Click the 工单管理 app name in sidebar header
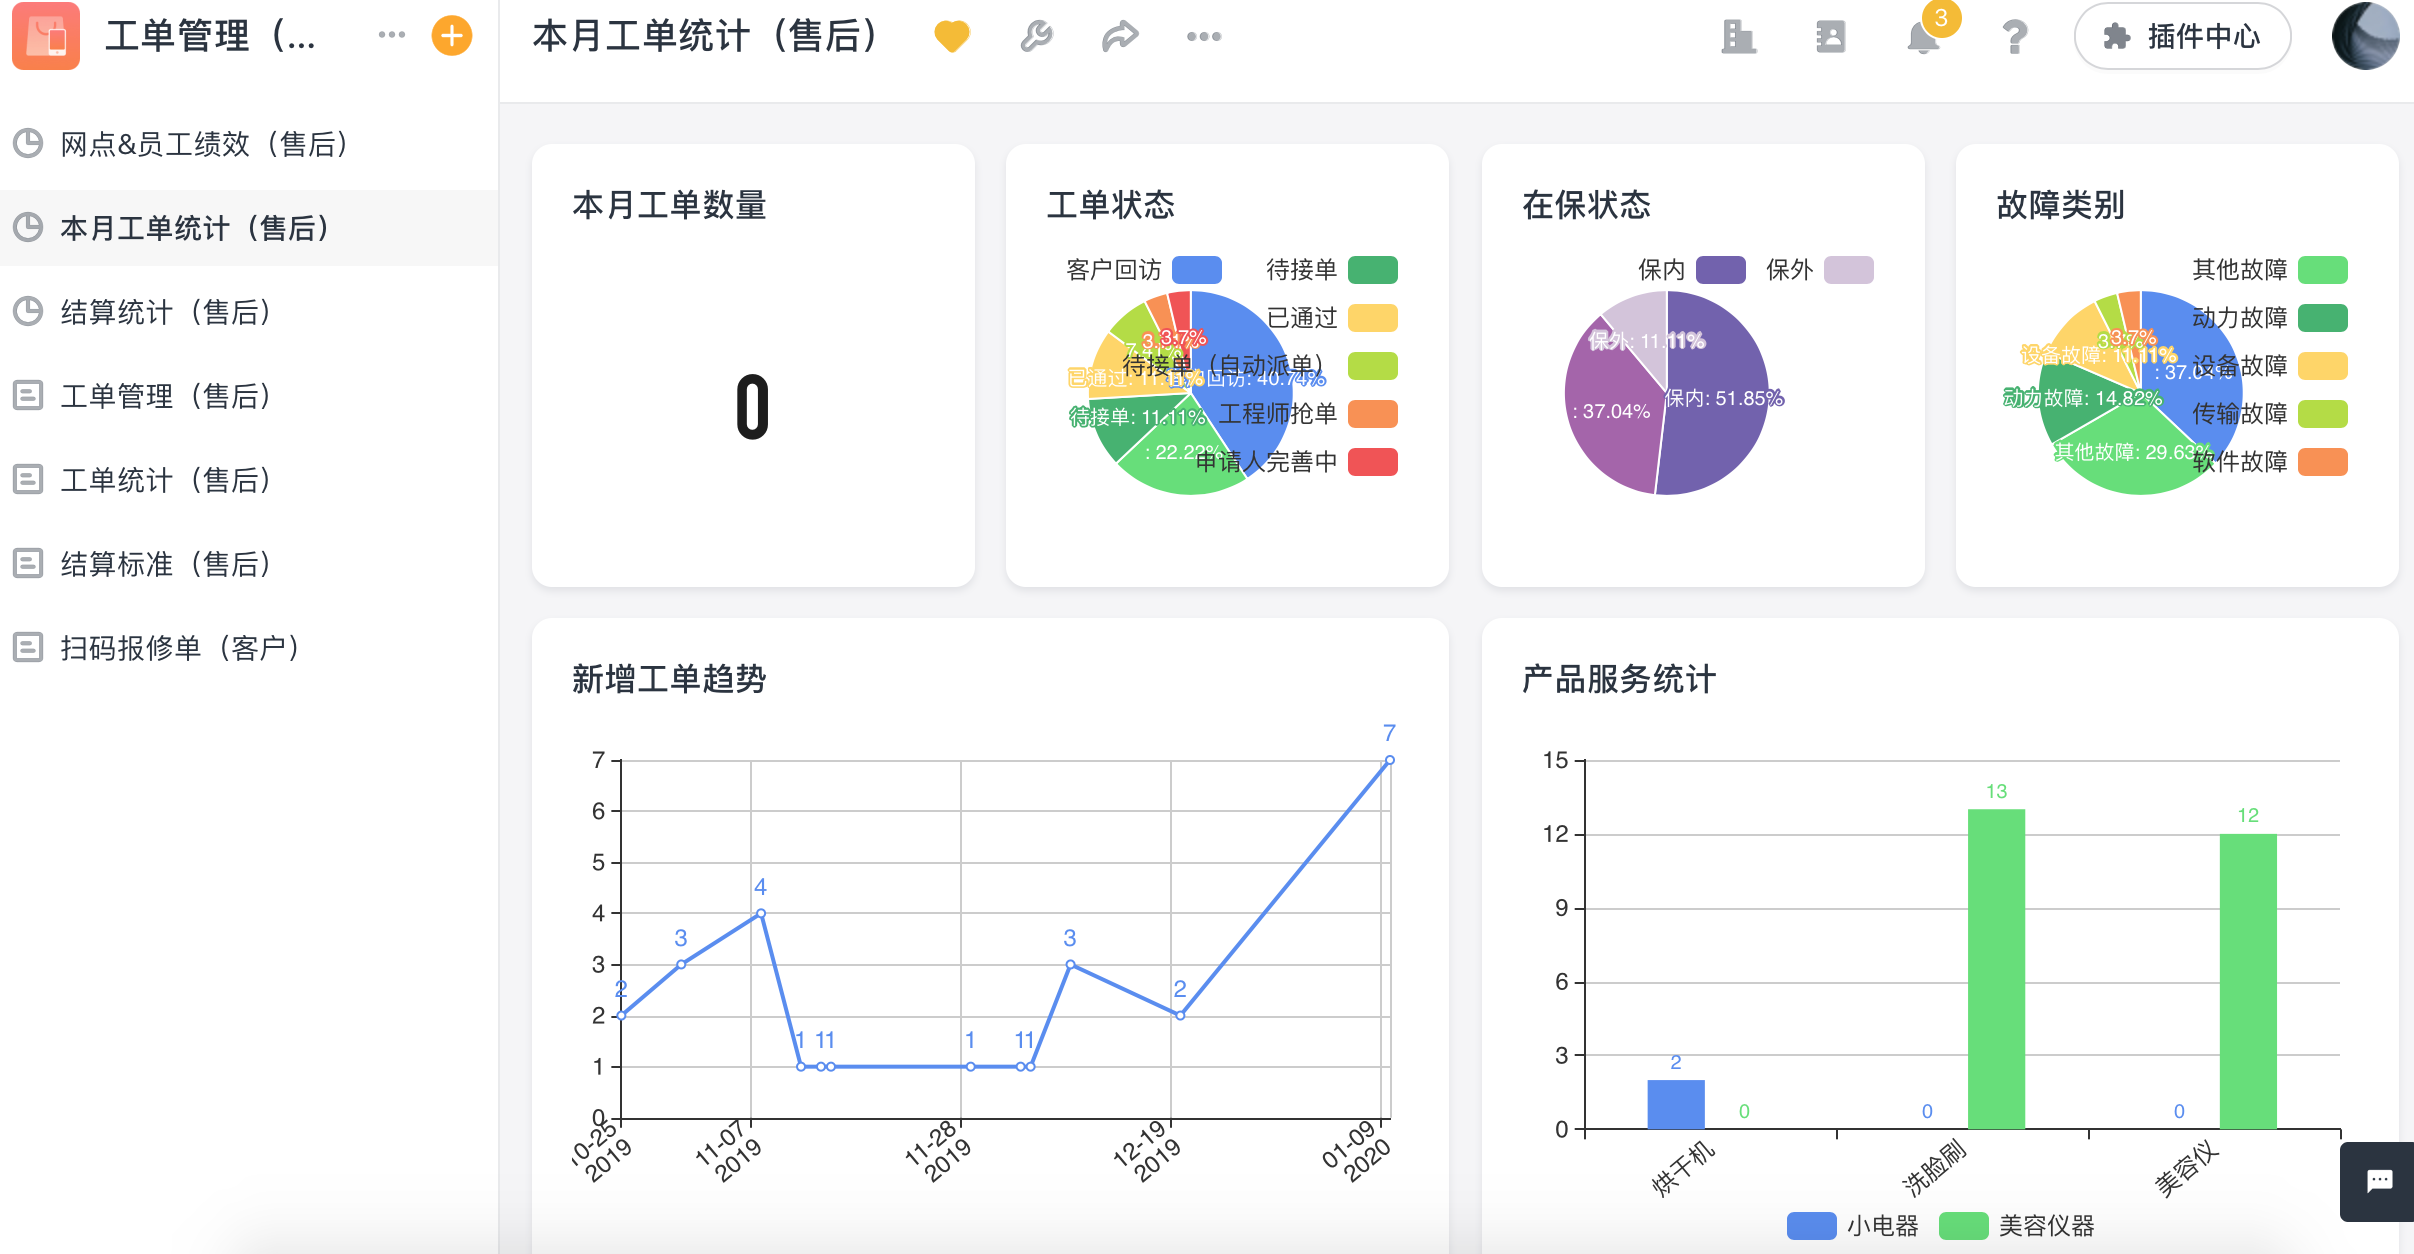Image resolution: width=2414 pixels, height=1254 pixels. click(x=210, y=36)
